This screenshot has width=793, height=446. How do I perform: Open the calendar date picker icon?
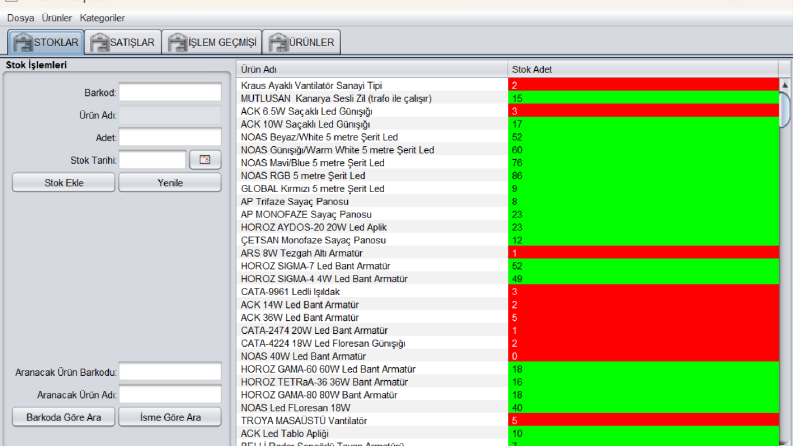click(205, 160)
